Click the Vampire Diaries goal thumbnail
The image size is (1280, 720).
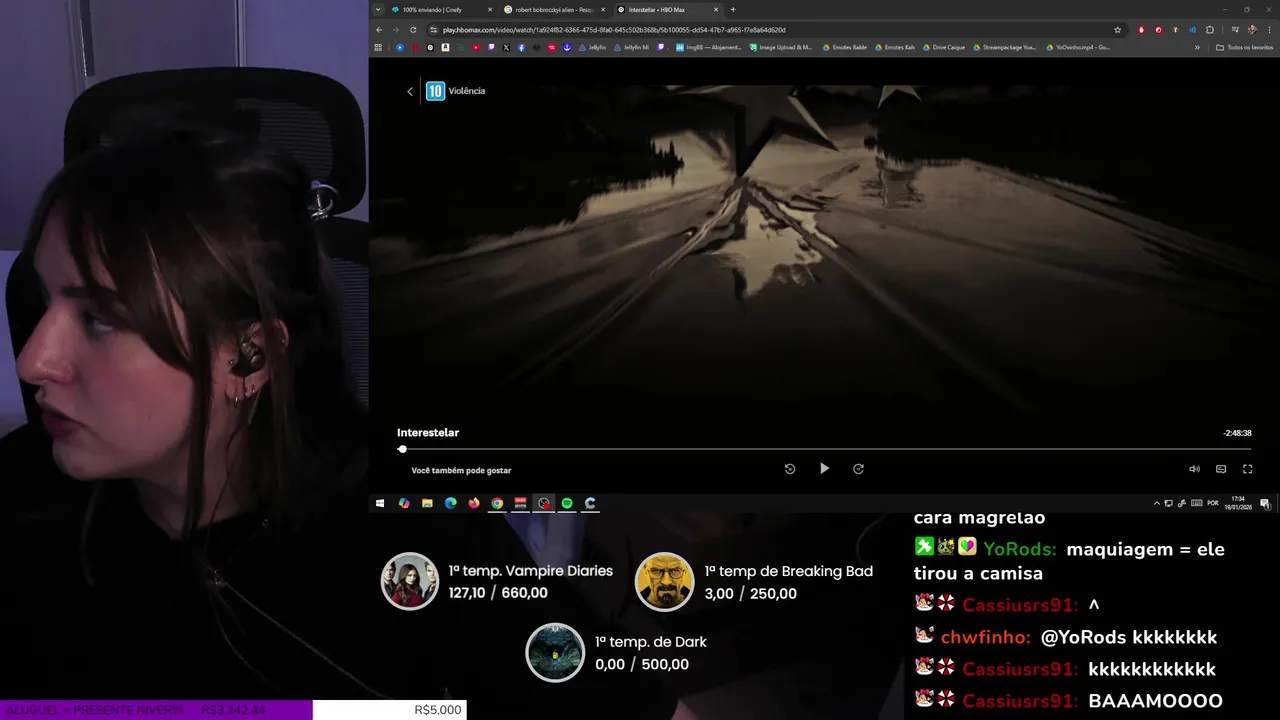pos(410,581)
